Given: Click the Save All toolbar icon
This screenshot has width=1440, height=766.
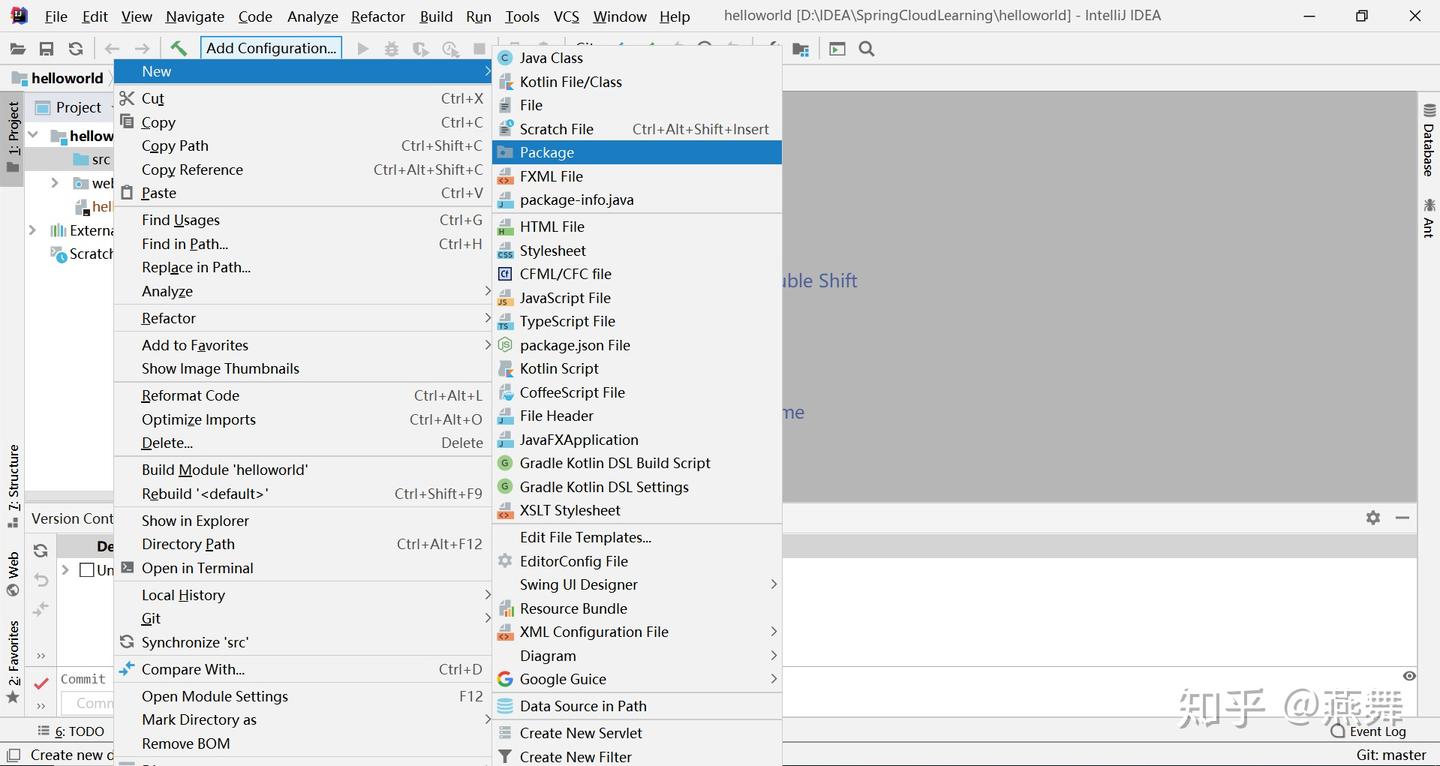Looking at the screenshot, I should point(46,48).
